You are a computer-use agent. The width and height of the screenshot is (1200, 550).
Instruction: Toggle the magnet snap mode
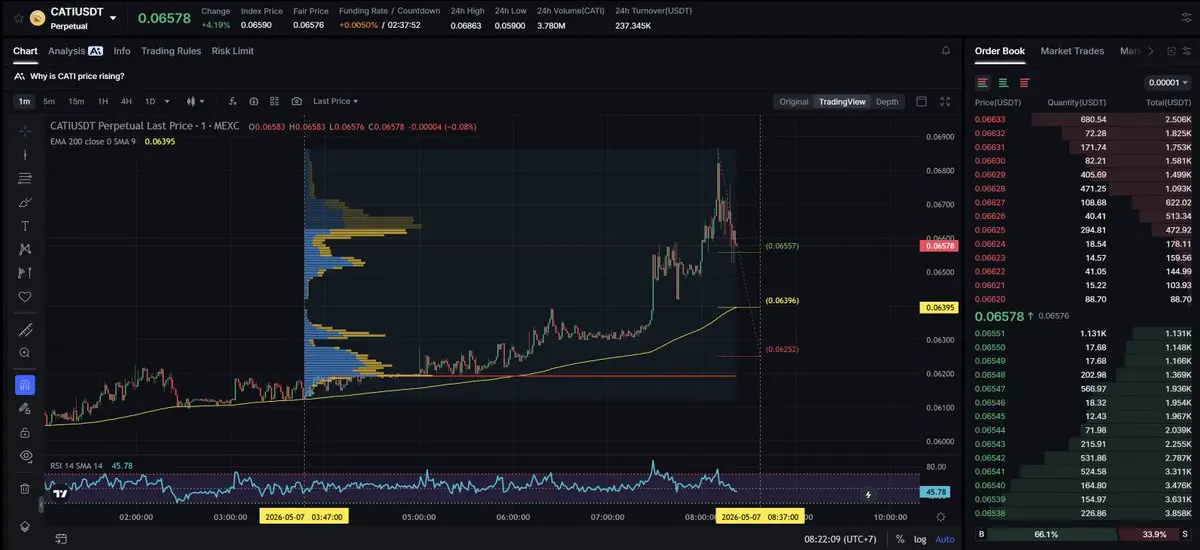point(25,385)
